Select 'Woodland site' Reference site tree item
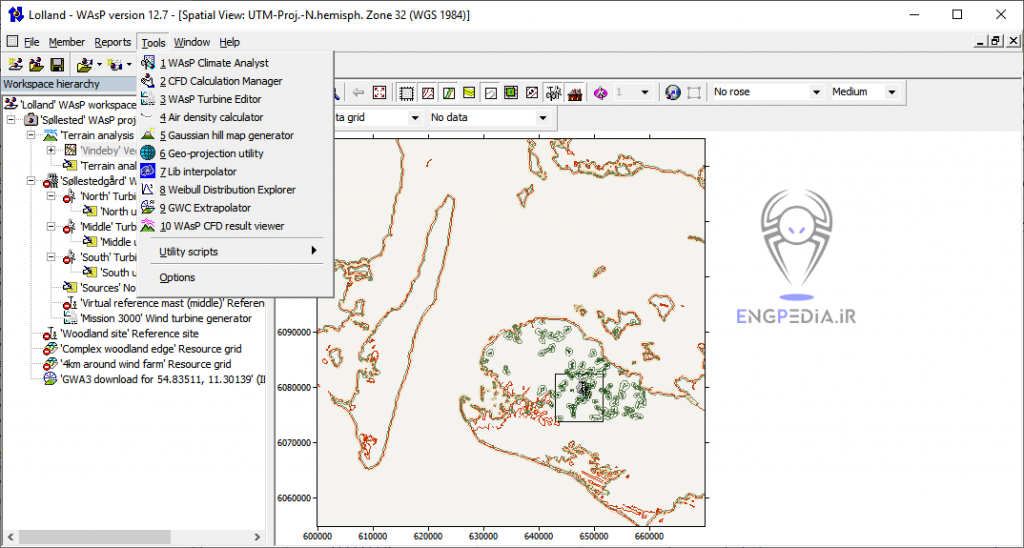 [128, 334]
